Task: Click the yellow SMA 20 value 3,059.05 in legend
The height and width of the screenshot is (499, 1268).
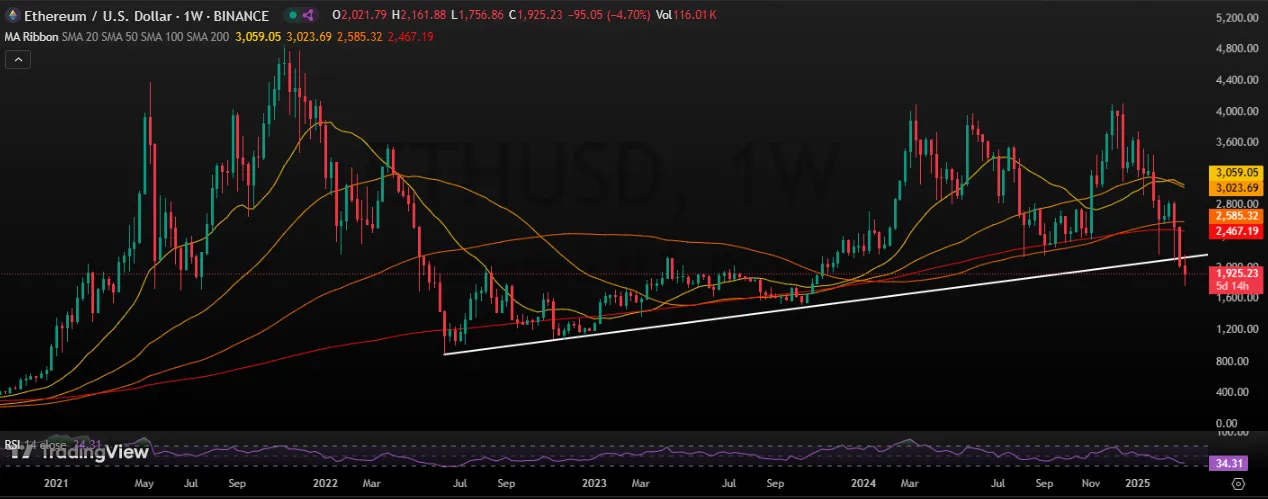Action: (256, 37)
